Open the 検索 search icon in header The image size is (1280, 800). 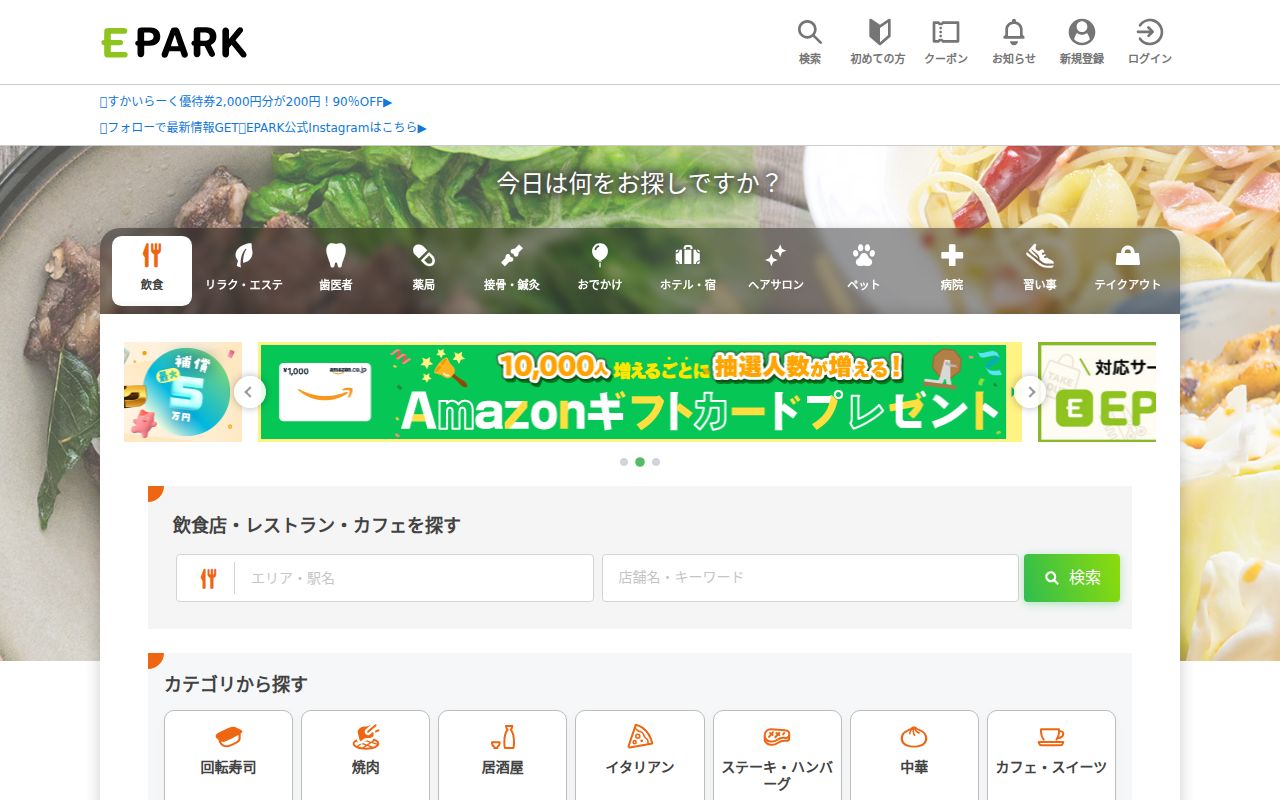click(x=810, y=42)
